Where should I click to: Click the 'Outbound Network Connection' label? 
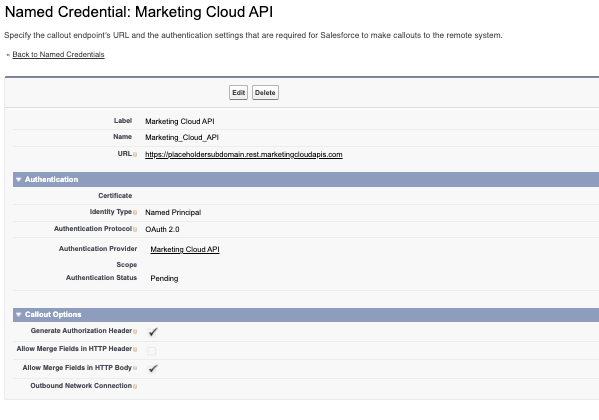tap(81, 386)
